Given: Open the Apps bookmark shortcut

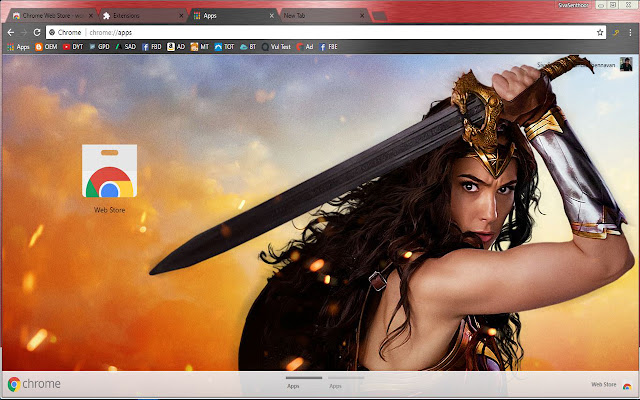Looking at the screenshot, I should (18, 47).
